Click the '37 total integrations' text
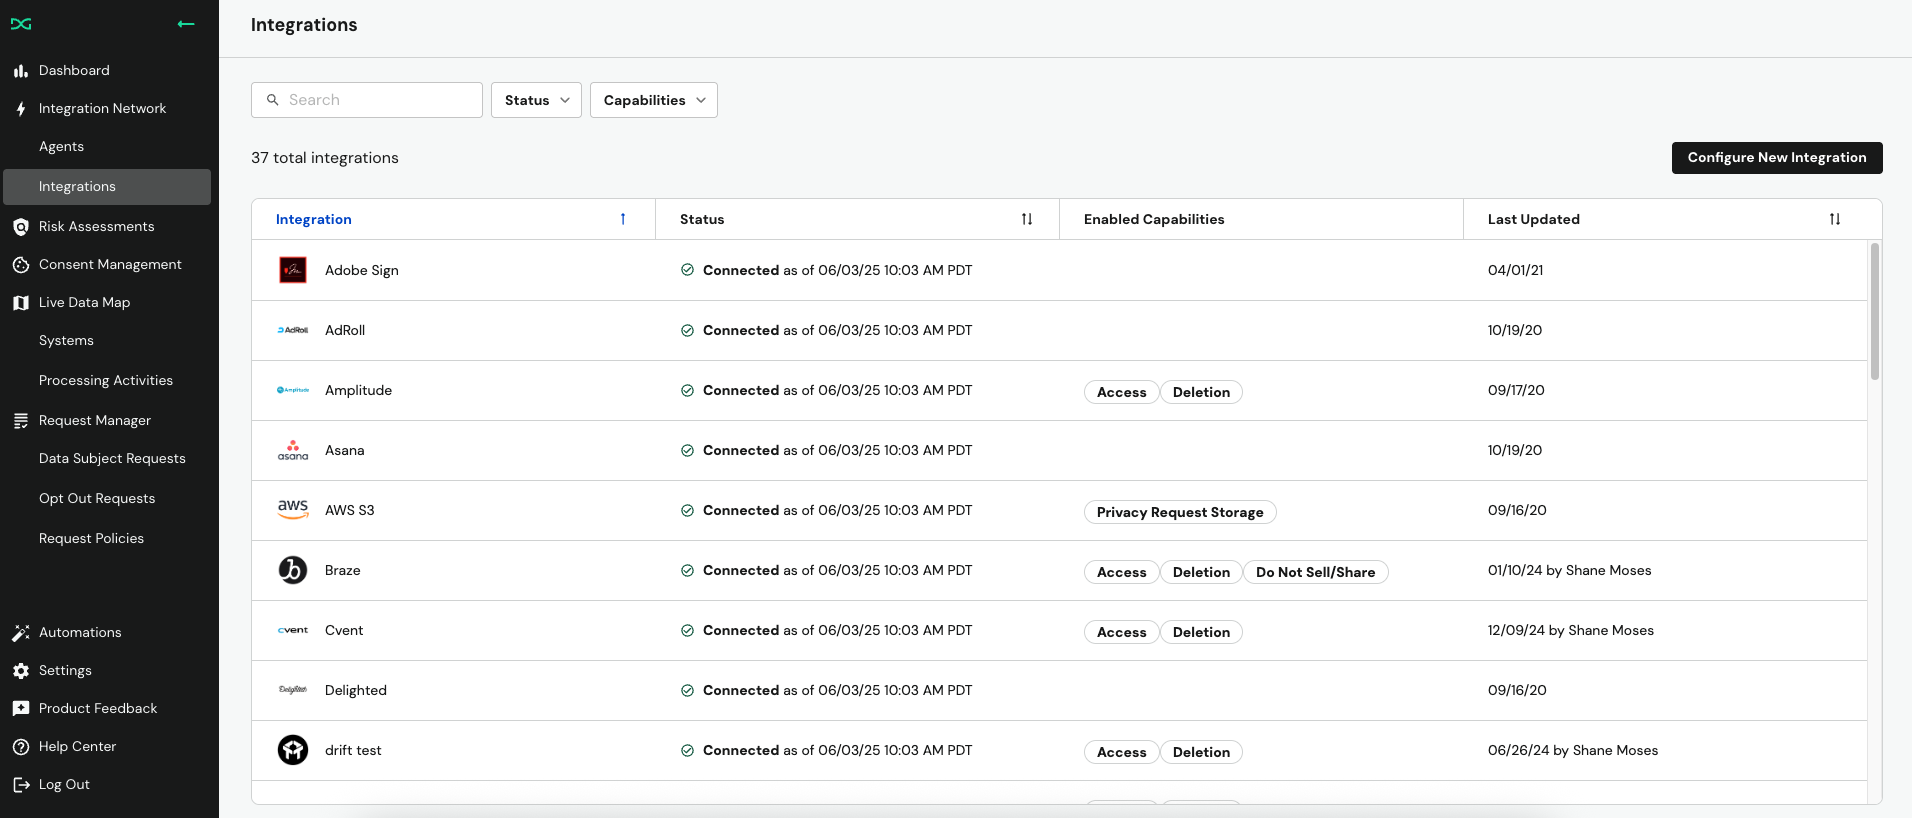This screenshot has height=818, width=1912. click(x=325, y=158)
